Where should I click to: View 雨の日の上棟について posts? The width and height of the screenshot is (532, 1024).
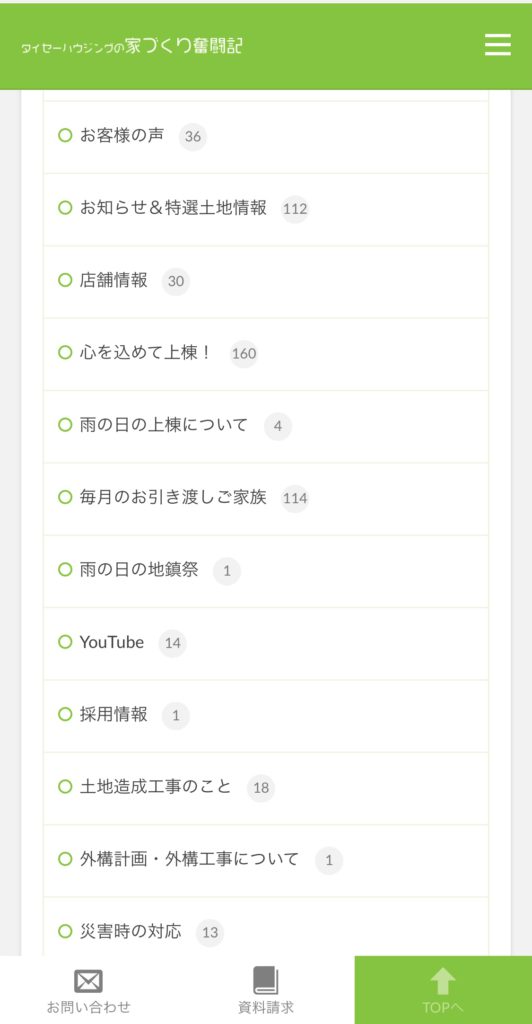[164, 425]
